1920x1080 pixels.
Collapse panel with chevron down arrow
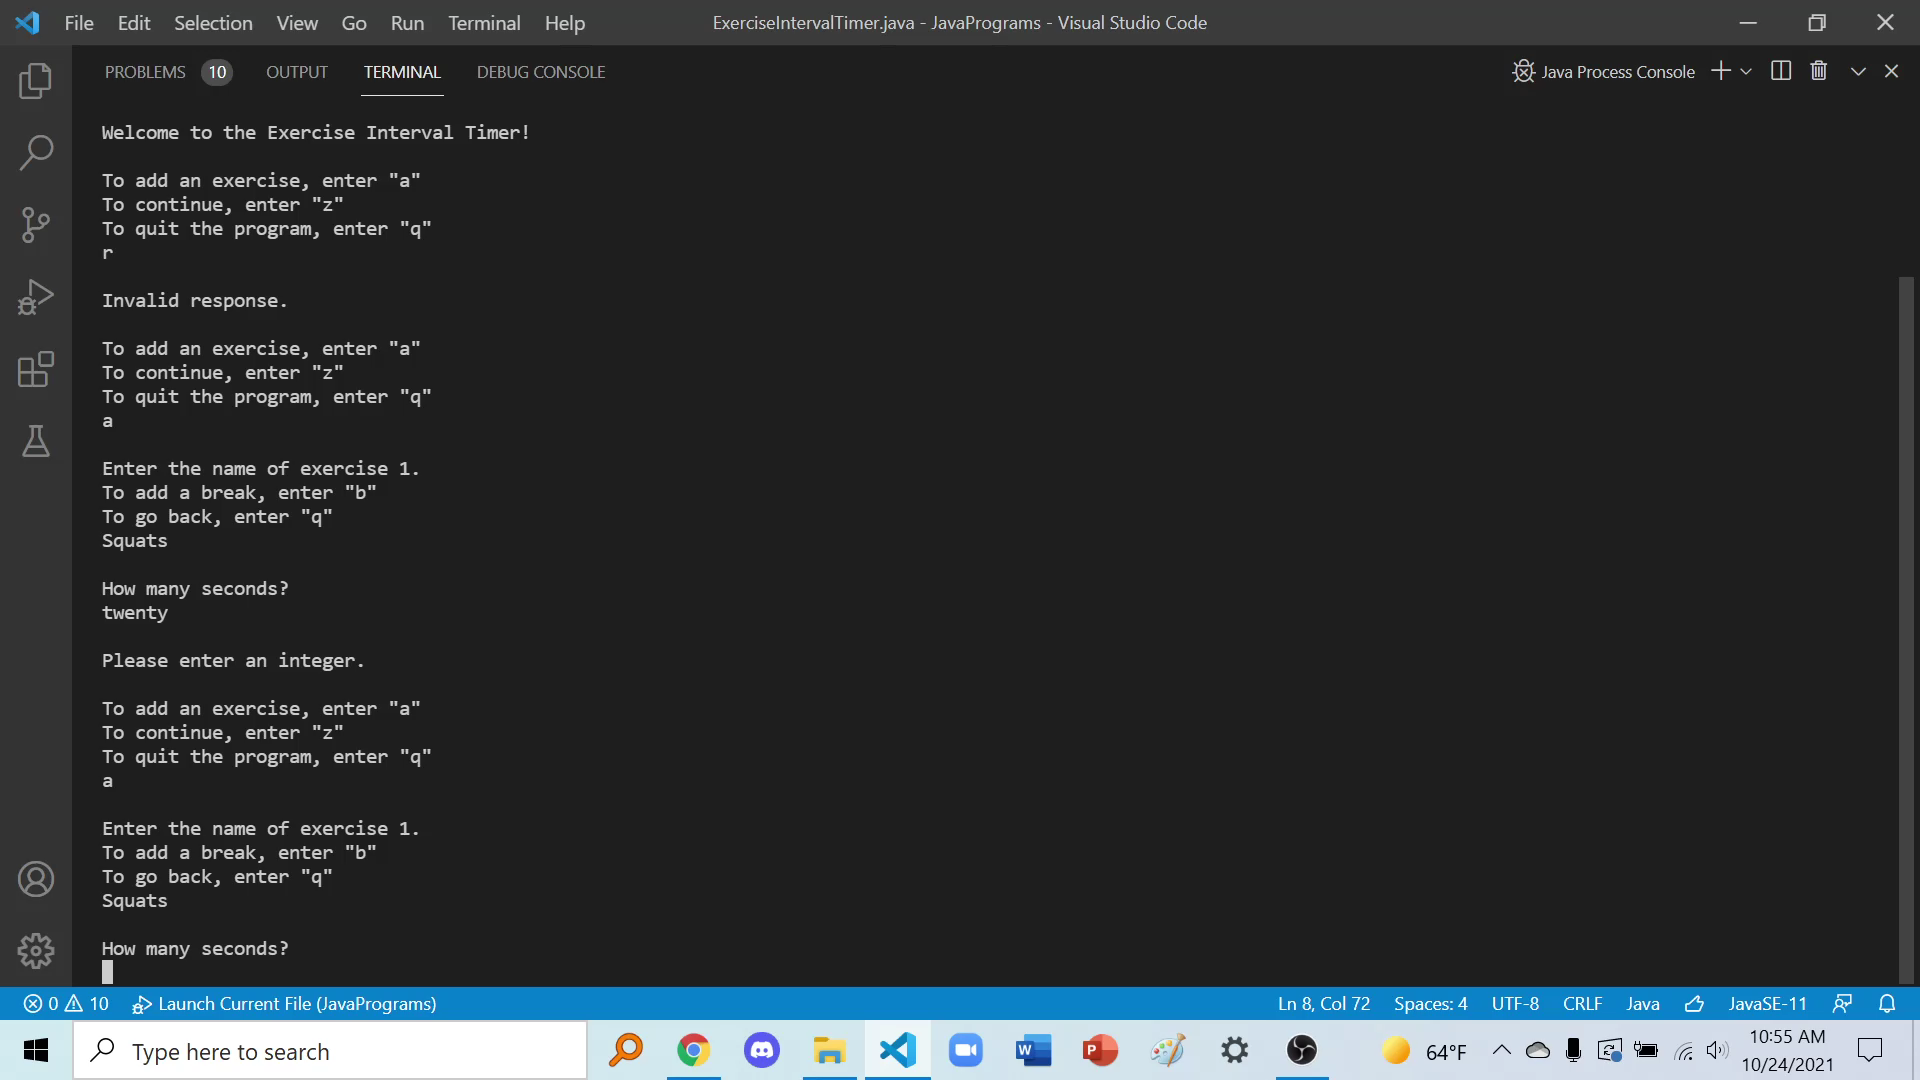point(1858,72)
